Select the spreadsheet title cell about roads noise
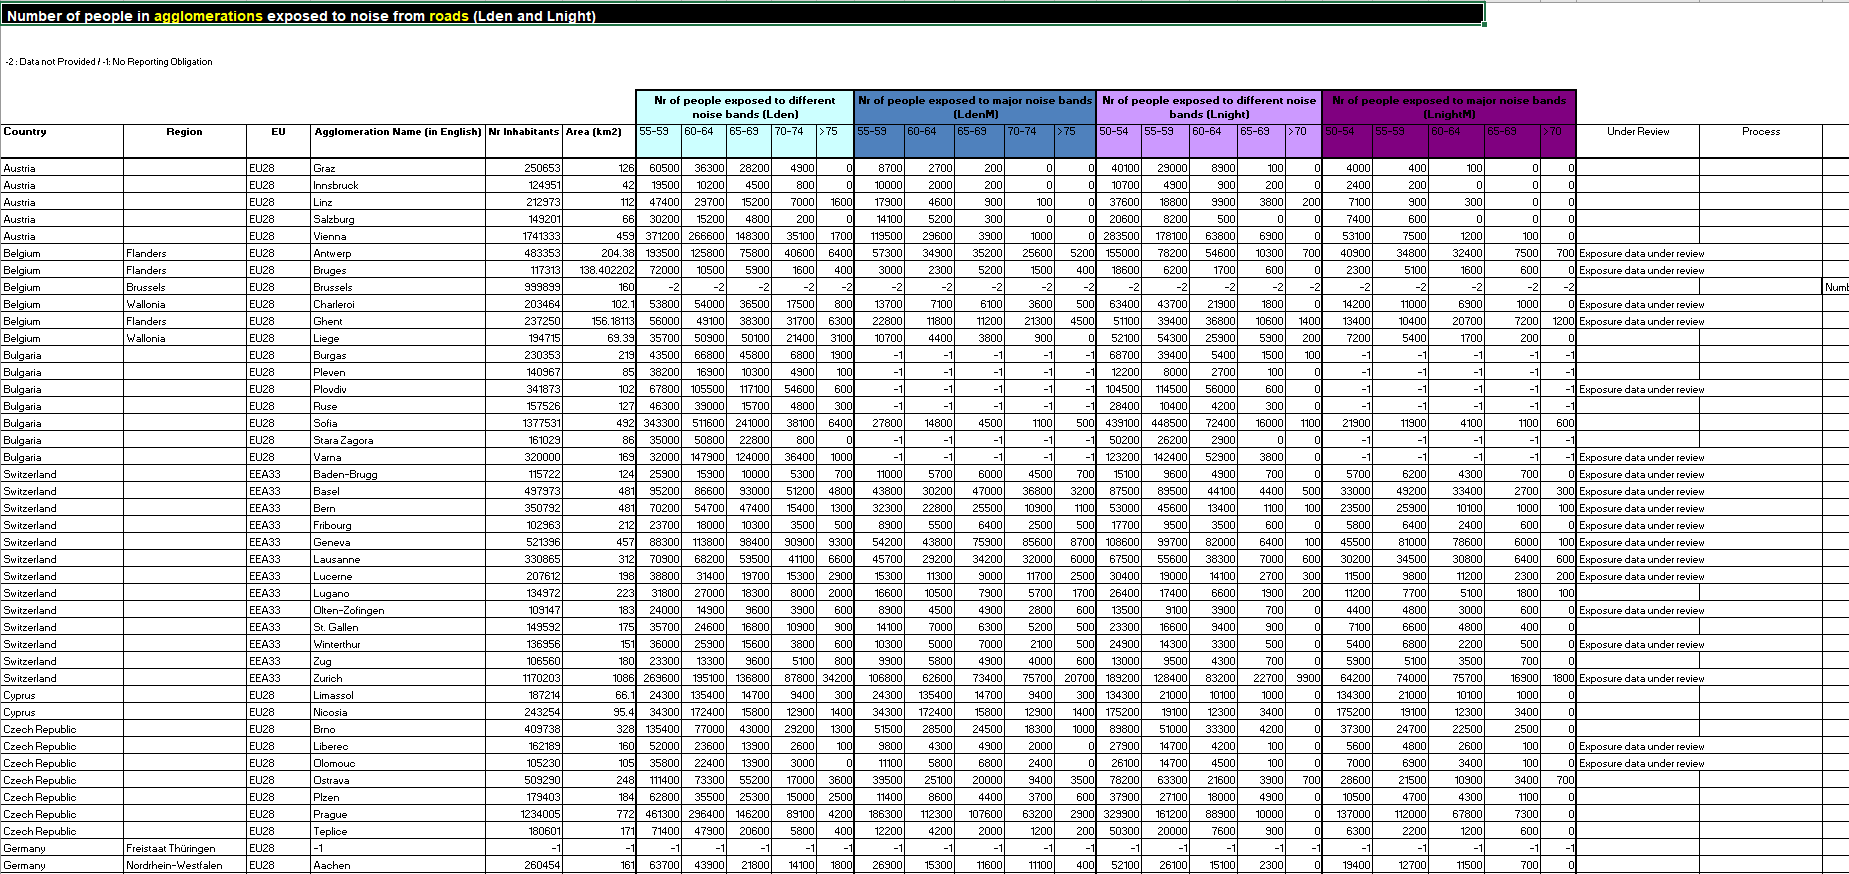1849x874 pixels. point(742,15)
